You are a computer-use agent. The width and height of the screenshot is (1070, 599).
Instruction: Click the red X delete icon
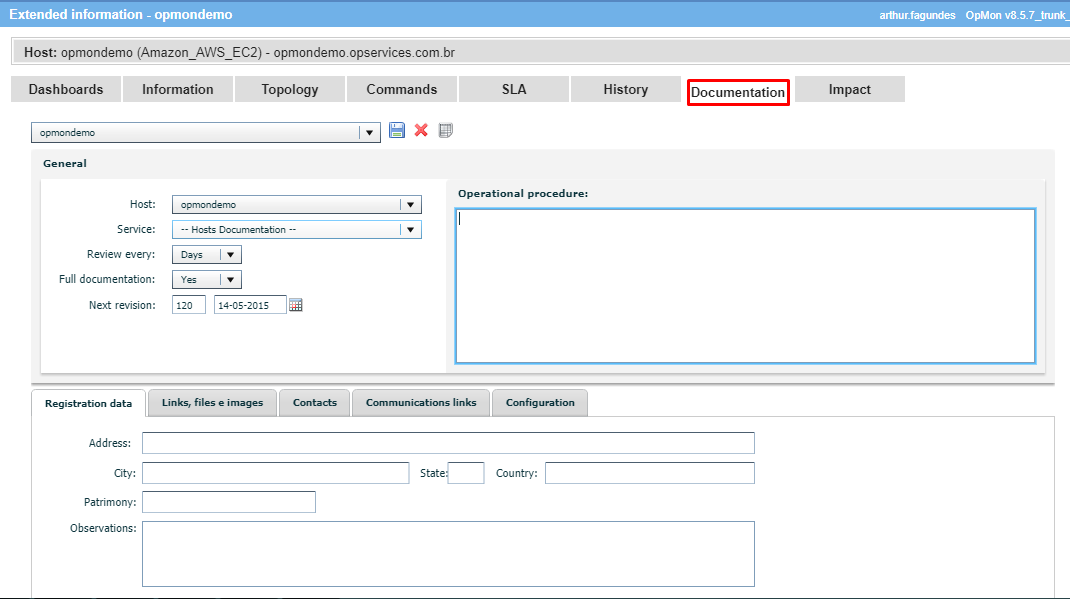click(x=421, y=130)
